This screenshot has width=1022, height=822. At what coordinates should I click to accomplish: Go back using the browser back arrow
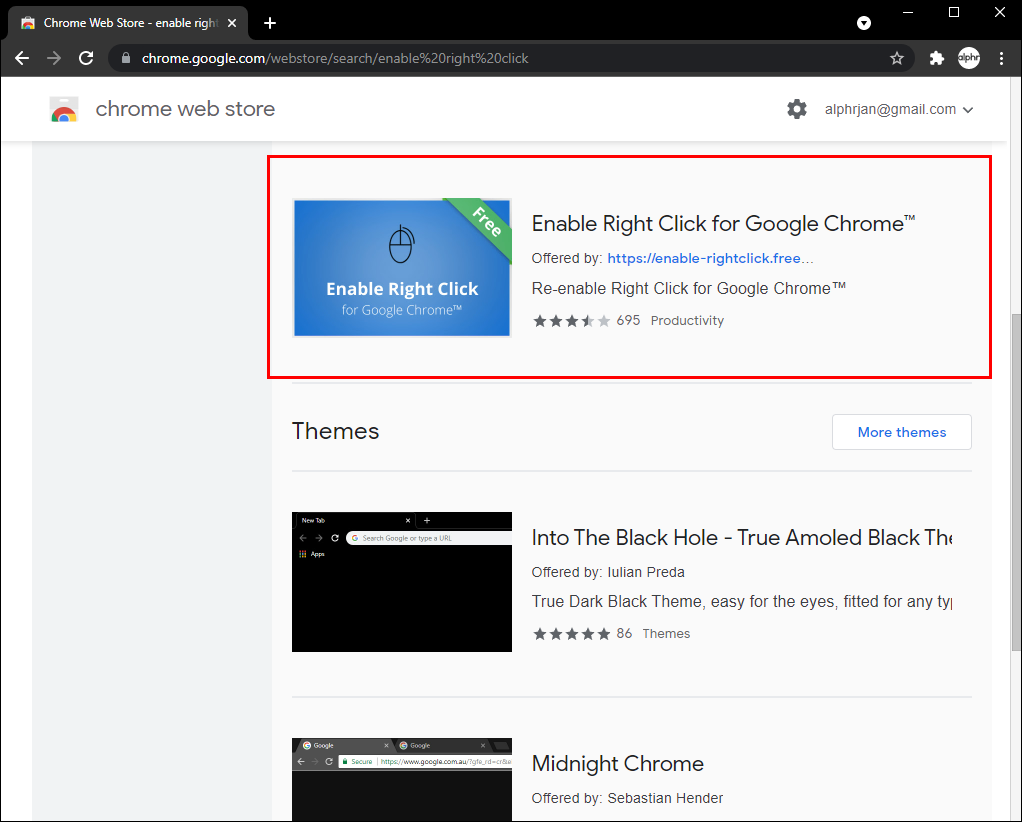click(x=22, y=58)
